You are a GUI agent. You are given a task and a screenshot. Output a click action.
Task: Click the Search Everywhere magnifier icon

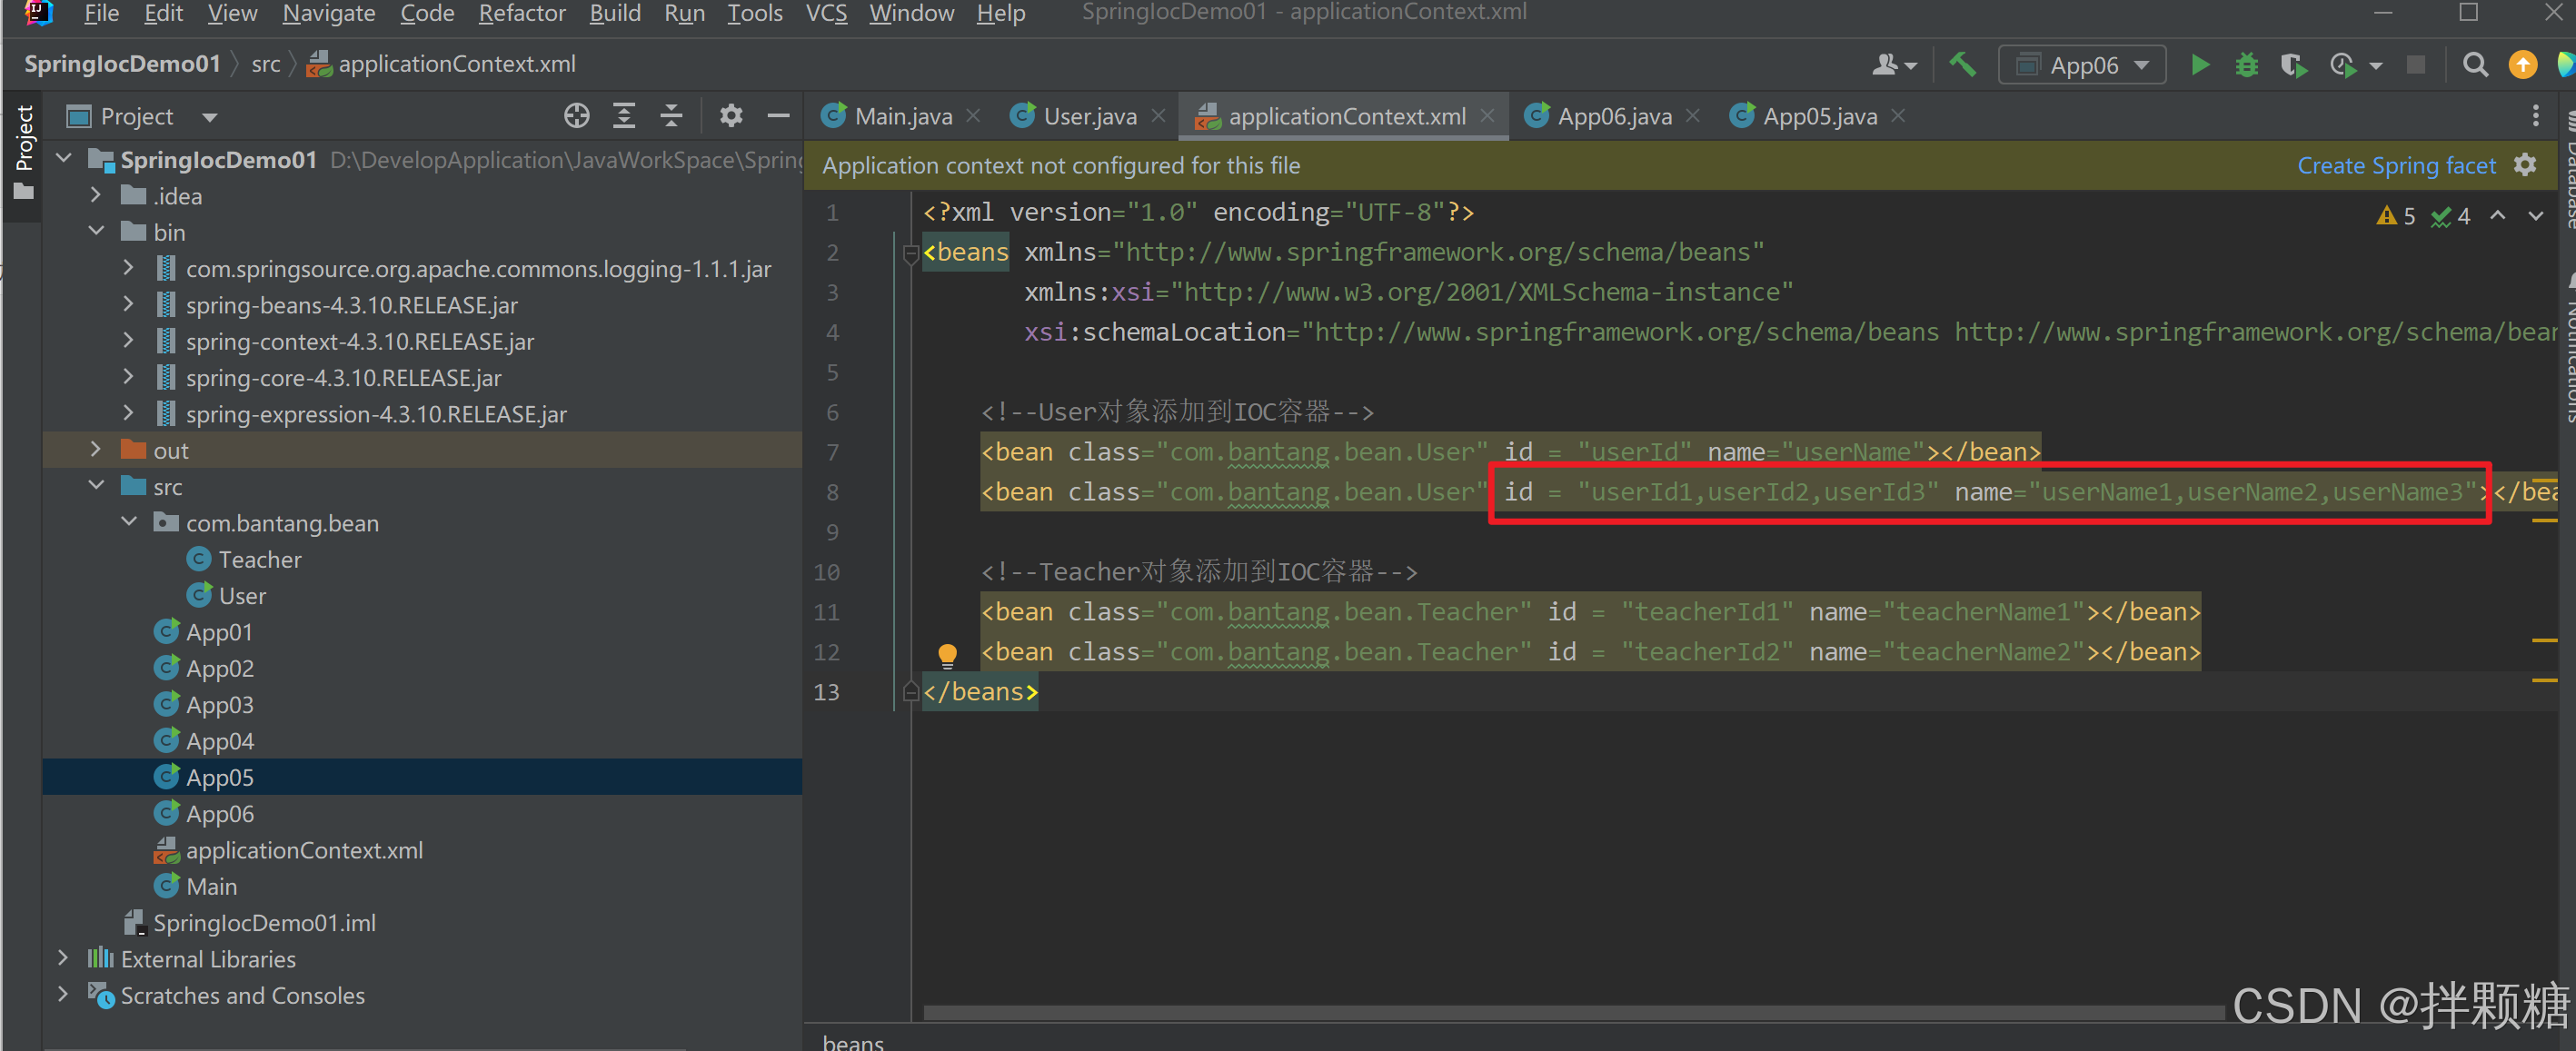click(2474, 65)
